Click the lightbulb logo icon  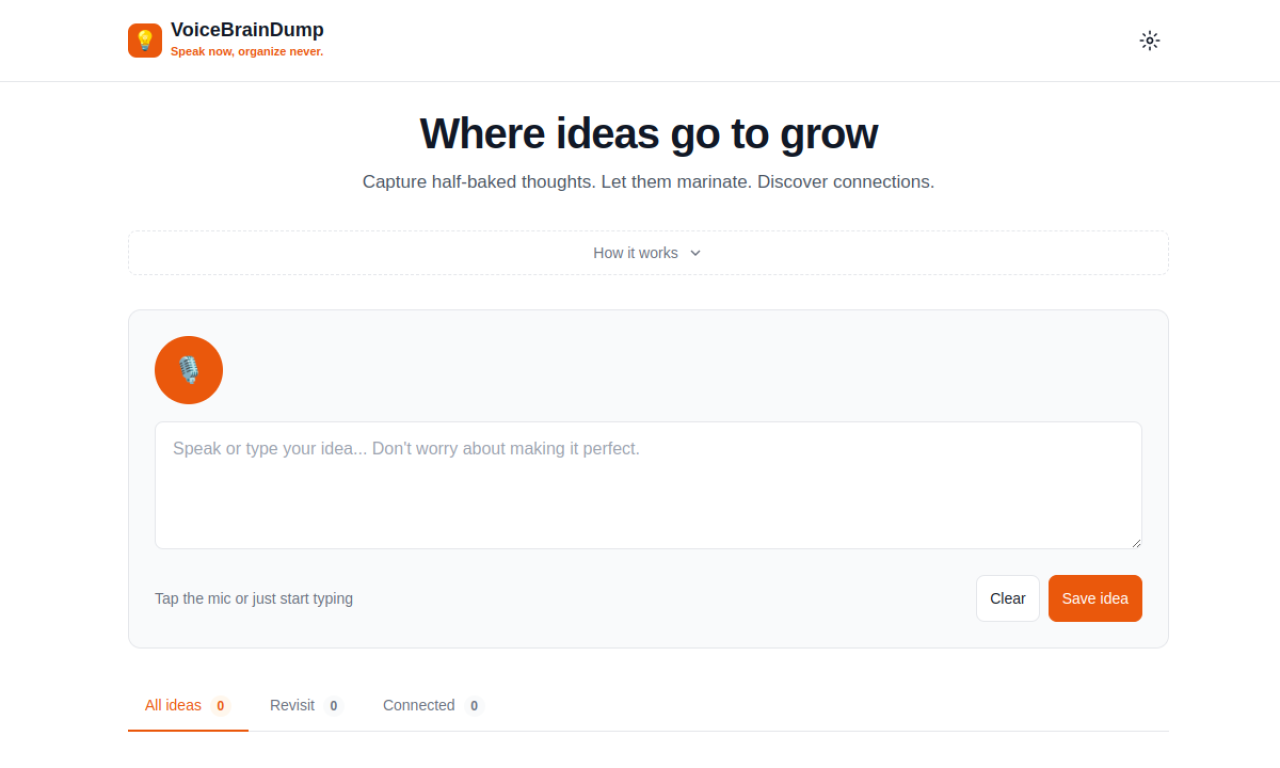[x=145, y=41]
